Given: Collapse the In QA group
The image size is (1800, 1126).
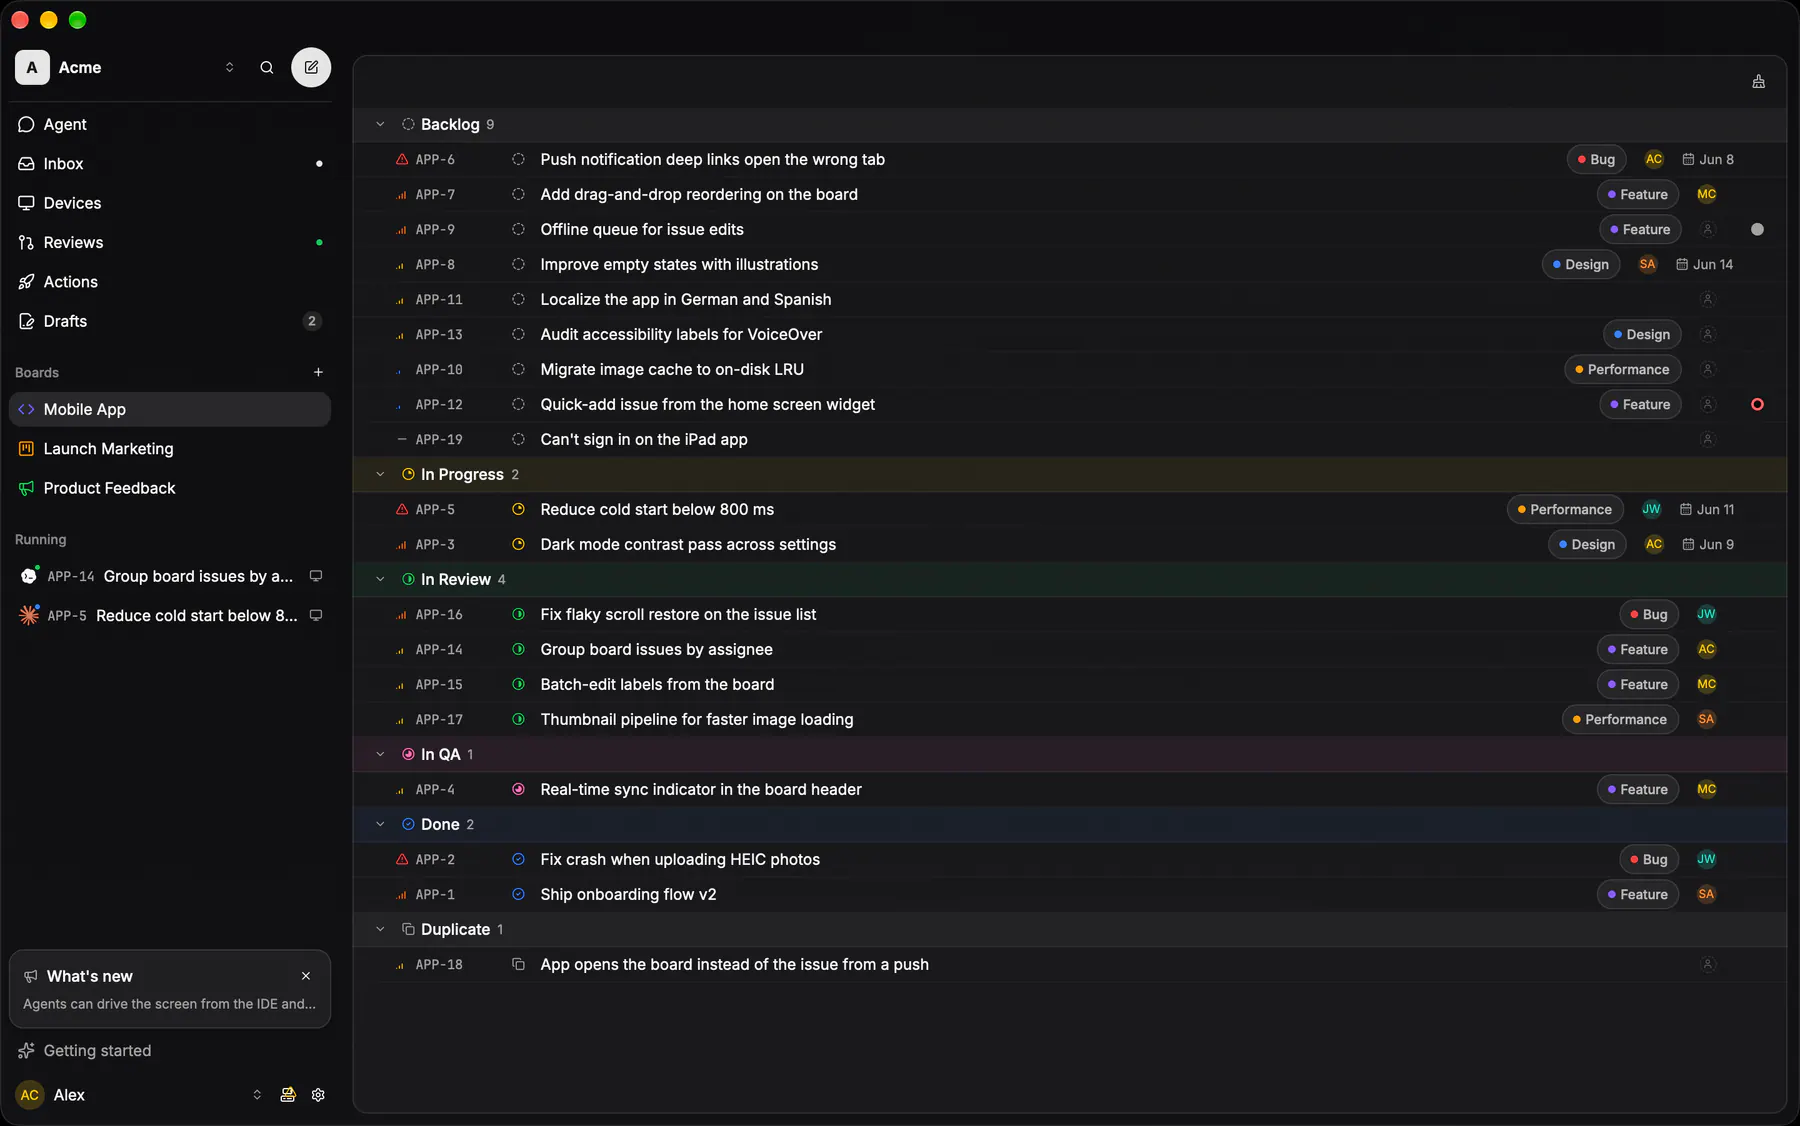Looking at the screenshot, I should [x=380, y=754].
